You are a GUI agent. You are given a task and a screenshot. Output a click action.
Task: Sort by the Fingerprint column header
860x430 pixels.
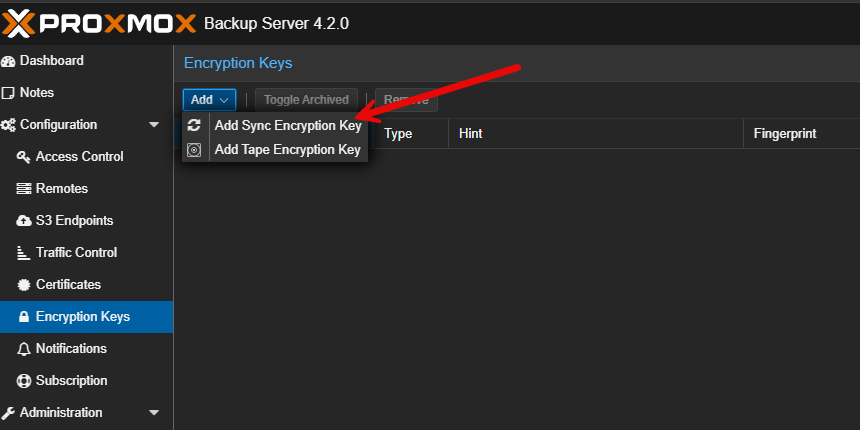click(x=785, y=133)
